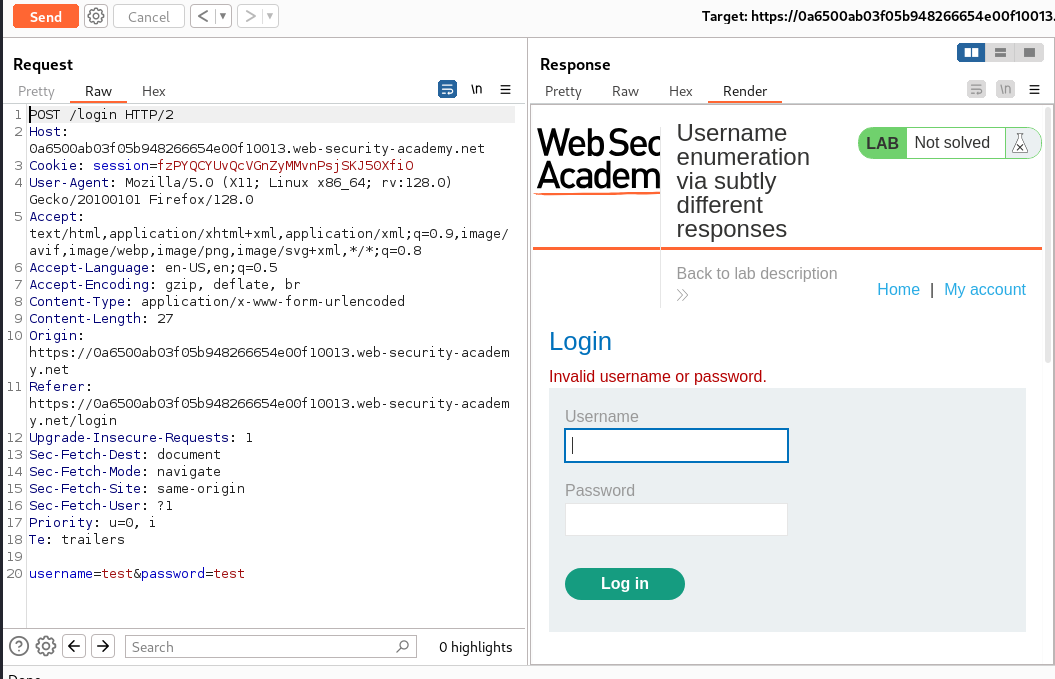Show non-printable \n characters in Request editor
The height and width of the screenshot is (679, 1055).
(477, 89)
